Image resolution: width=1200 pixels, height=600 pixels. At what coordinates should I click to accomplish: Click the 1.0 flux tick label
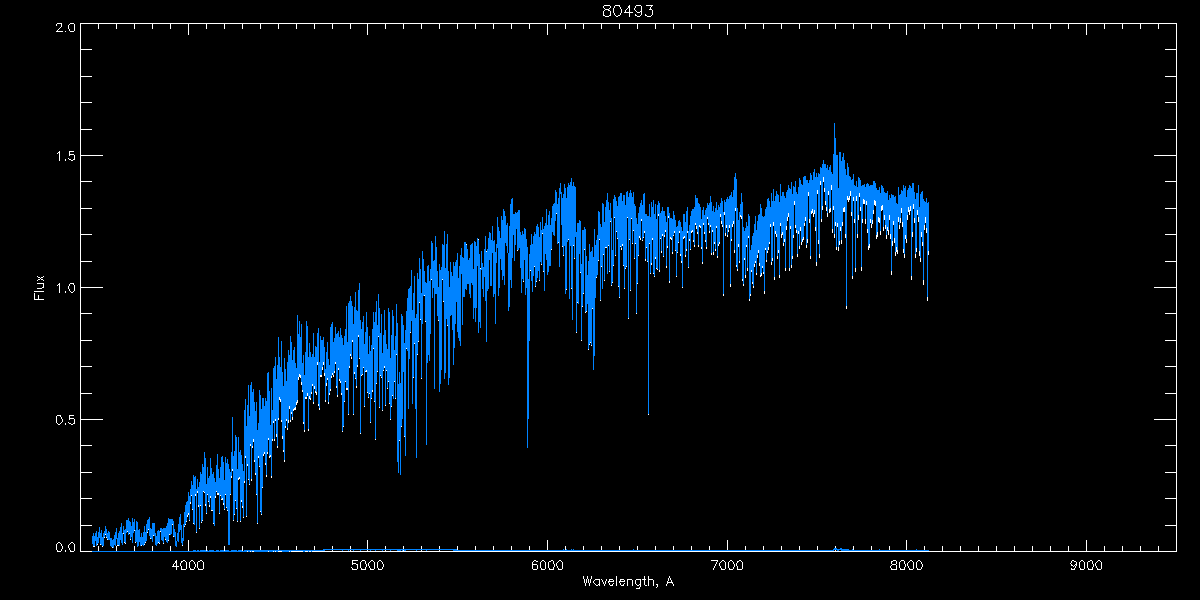tap(64, 288)
